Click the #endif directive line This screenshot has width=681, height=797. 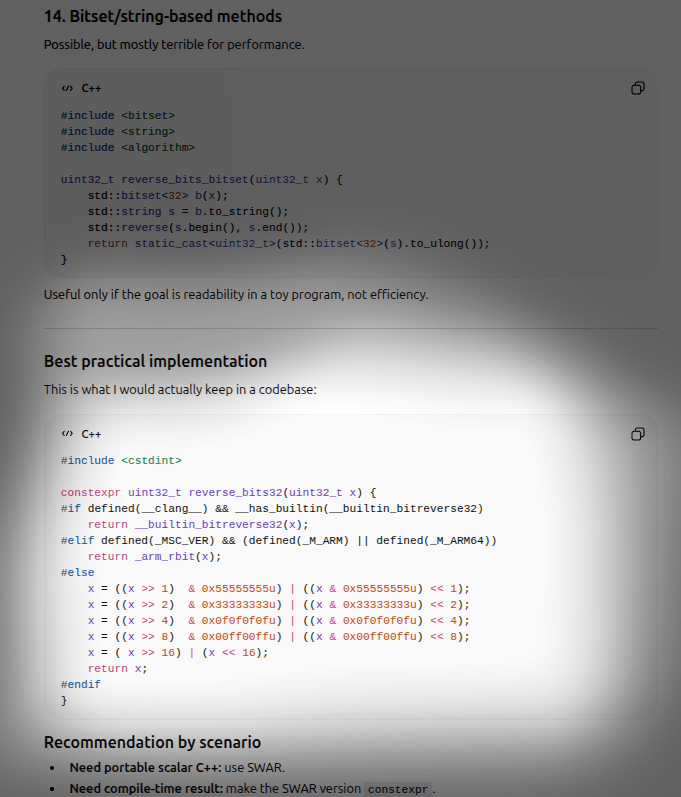click(80, 684)
